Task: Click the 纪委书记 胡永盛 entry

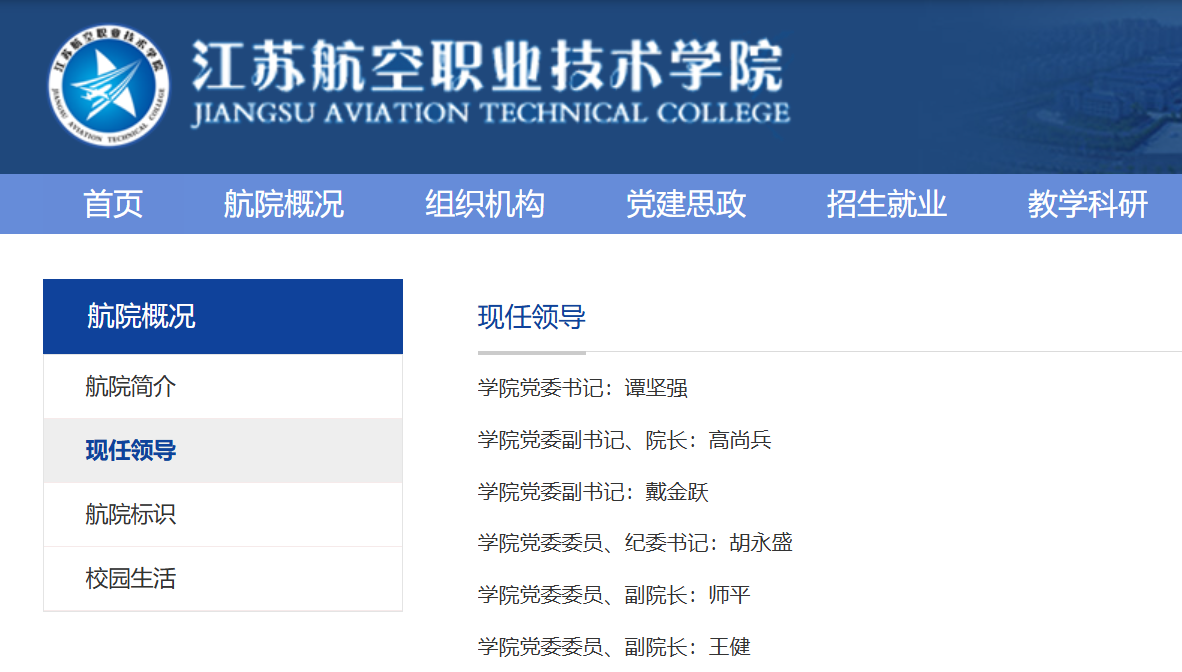Action: [x=635, y=543]
